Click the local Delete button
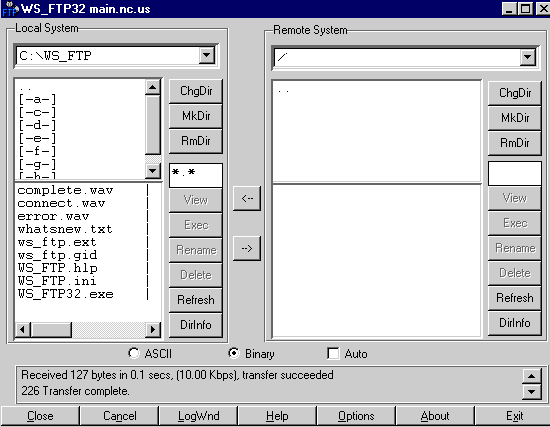 pos(196,275)
